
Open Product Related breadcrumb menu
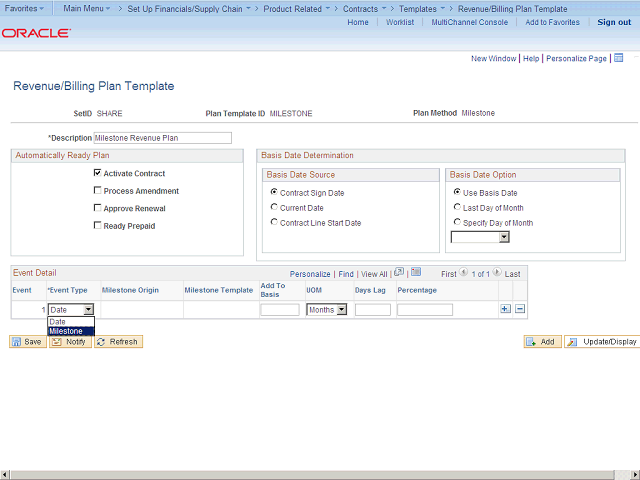point(296,9)
